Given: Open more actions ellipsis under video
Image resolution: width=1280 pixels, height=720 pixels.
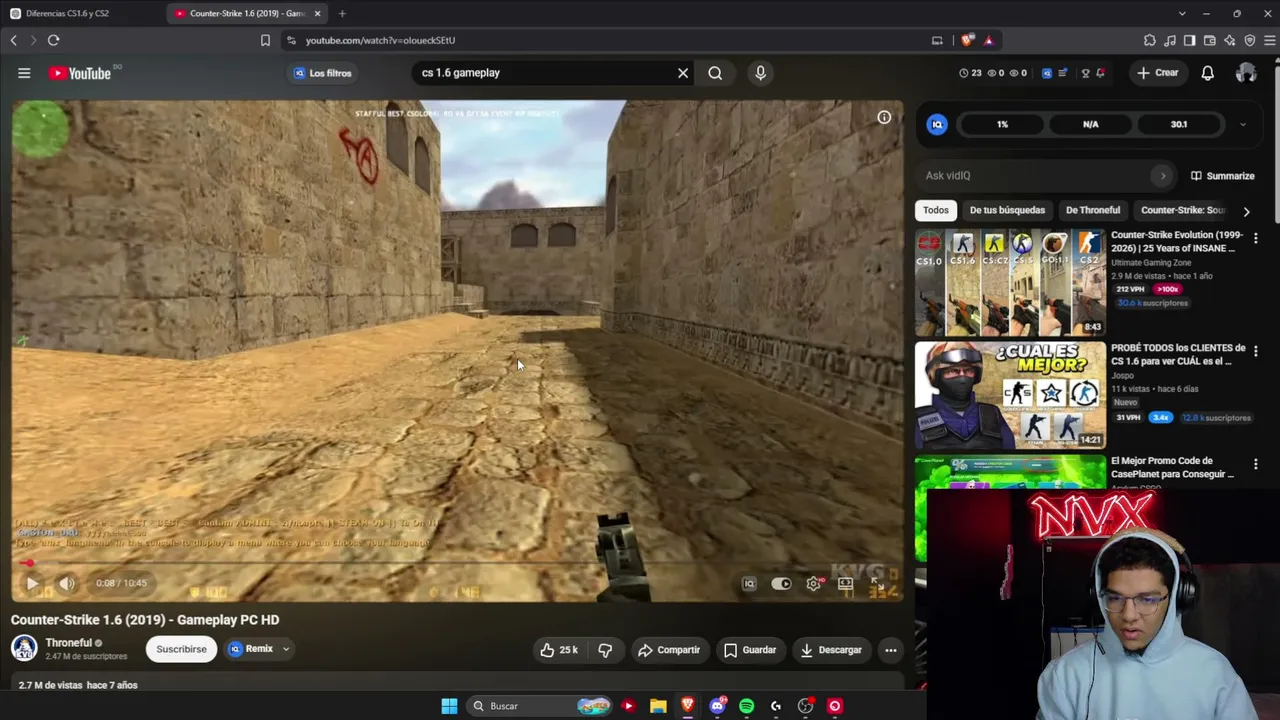Looking at the screenshot, I should [890, 650].
